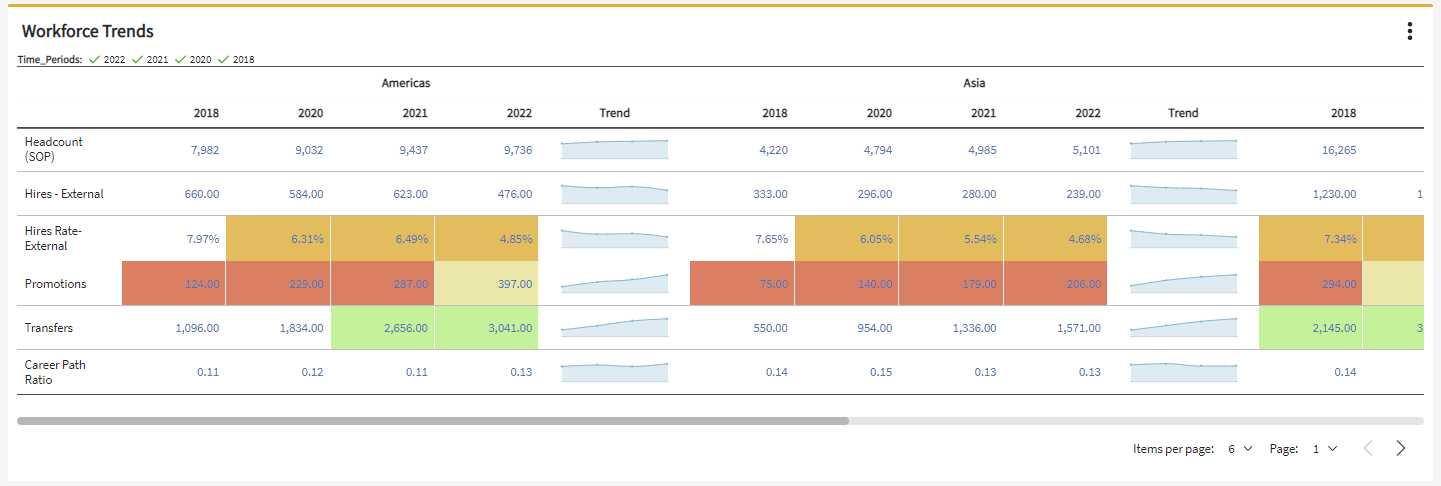Click Asia Promotions trend sparkline
Viewport: 1441px width, 486px height.
click(1183, 284)
